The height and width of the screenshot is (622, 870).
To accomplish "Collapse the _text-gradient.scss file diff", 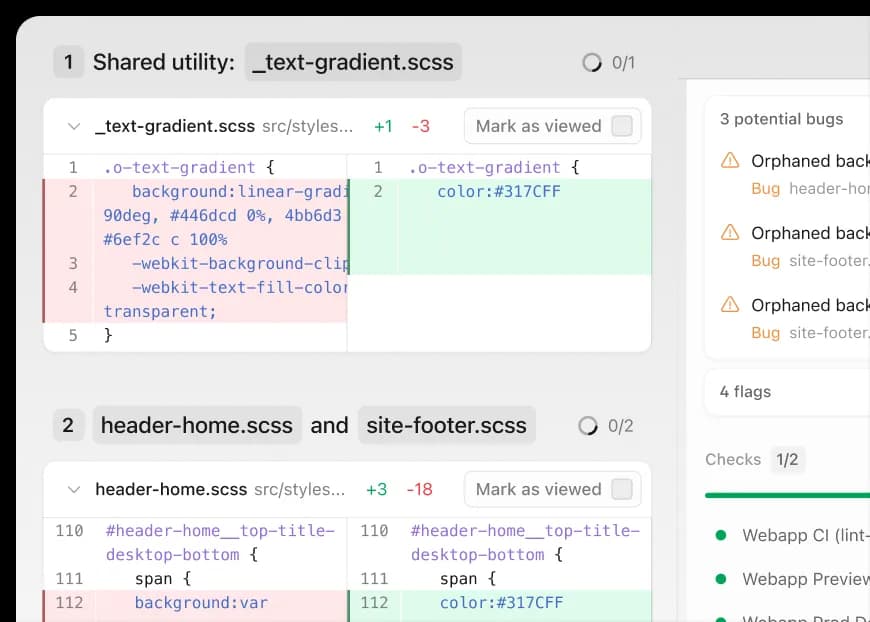I will pos(74,127).
